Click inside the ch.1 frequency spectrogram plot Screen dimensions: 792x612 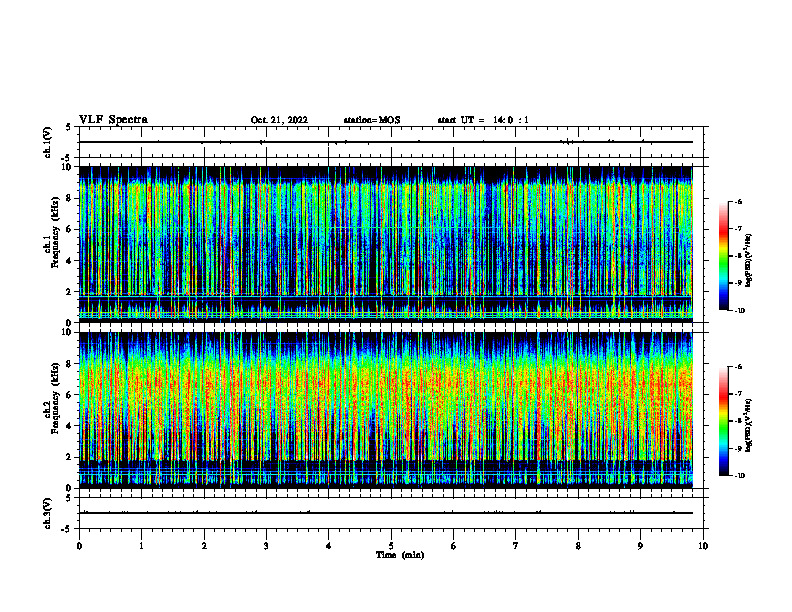(386, 244)
